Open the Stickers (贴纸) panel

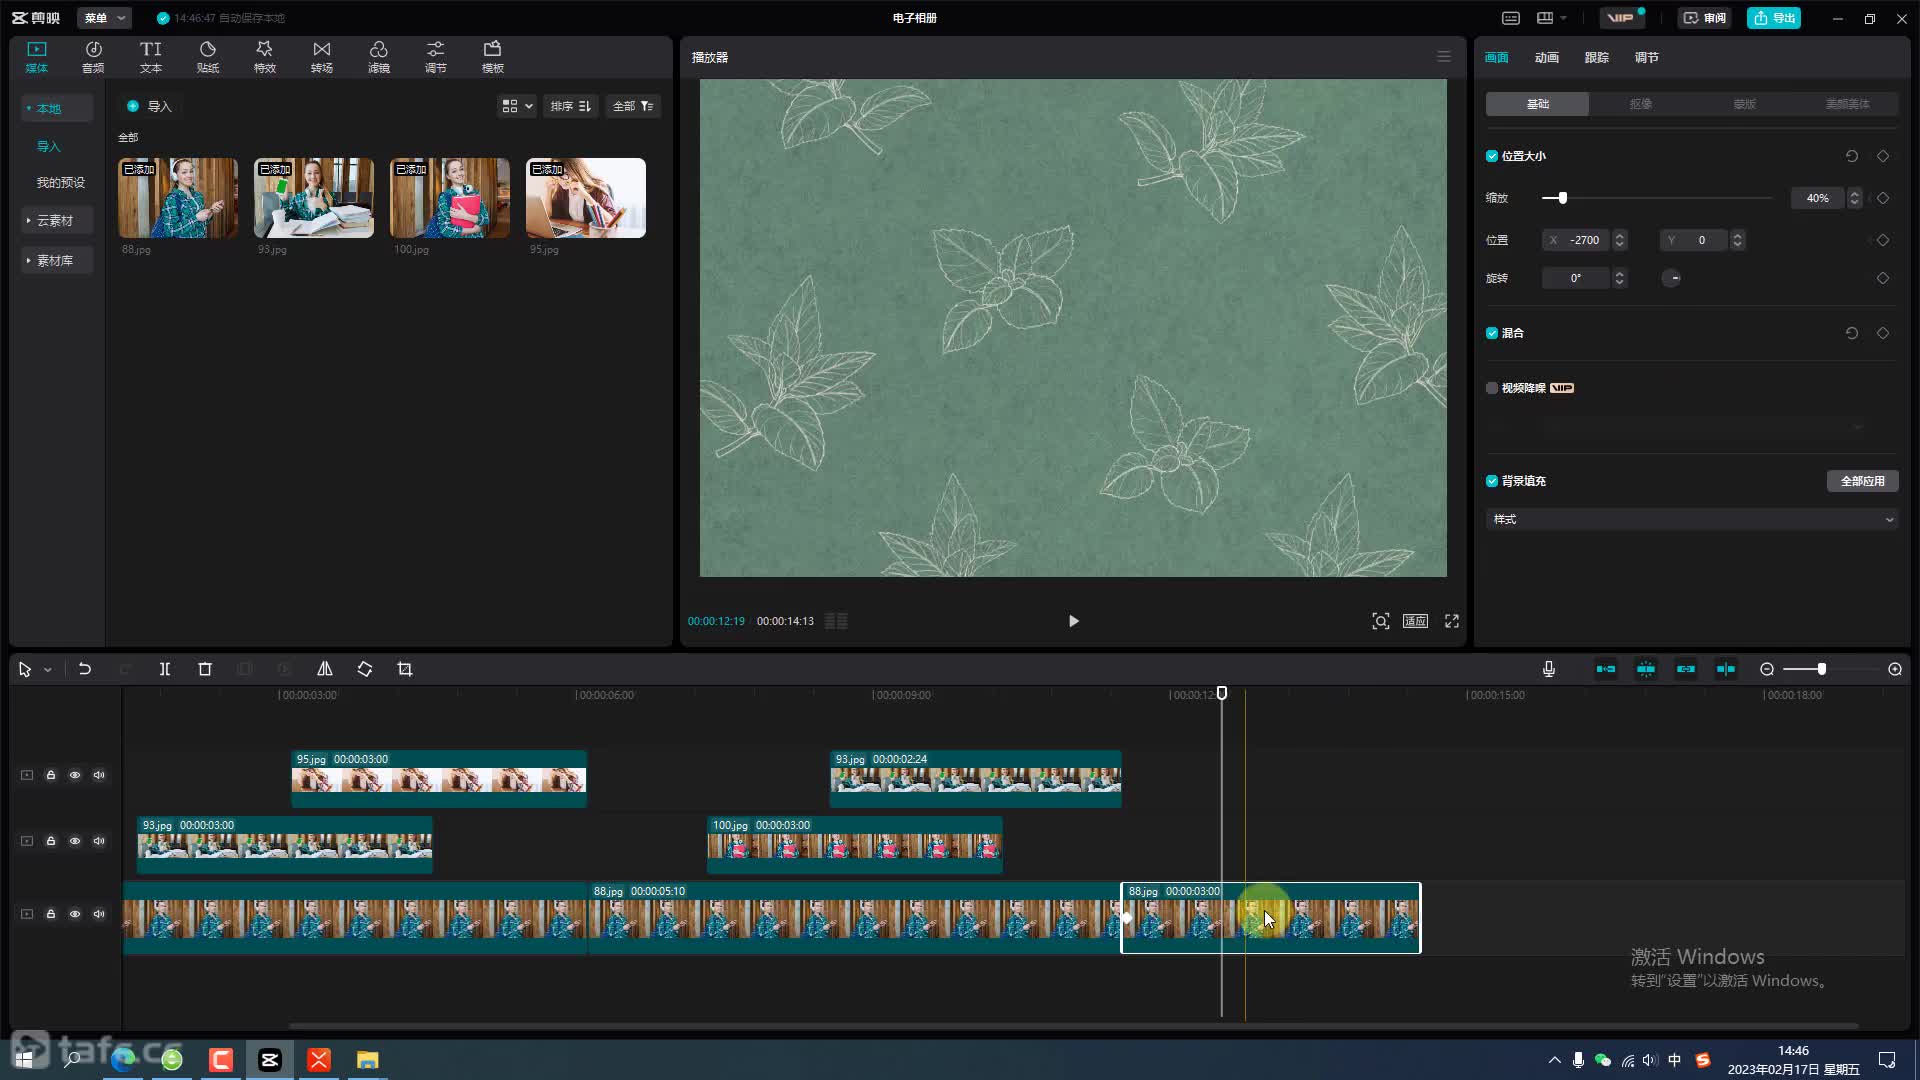207,57
